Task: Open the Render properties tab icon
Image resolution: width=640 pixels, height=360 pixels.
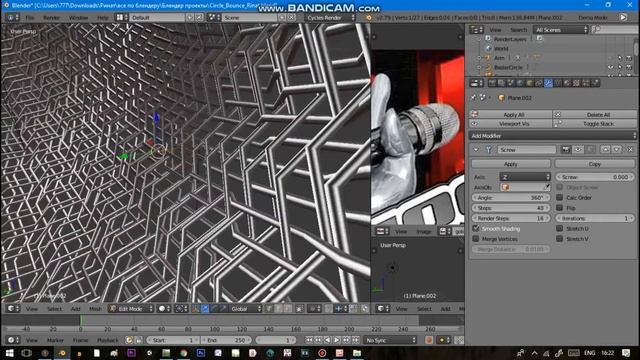Action: click(x=492, y=83)
